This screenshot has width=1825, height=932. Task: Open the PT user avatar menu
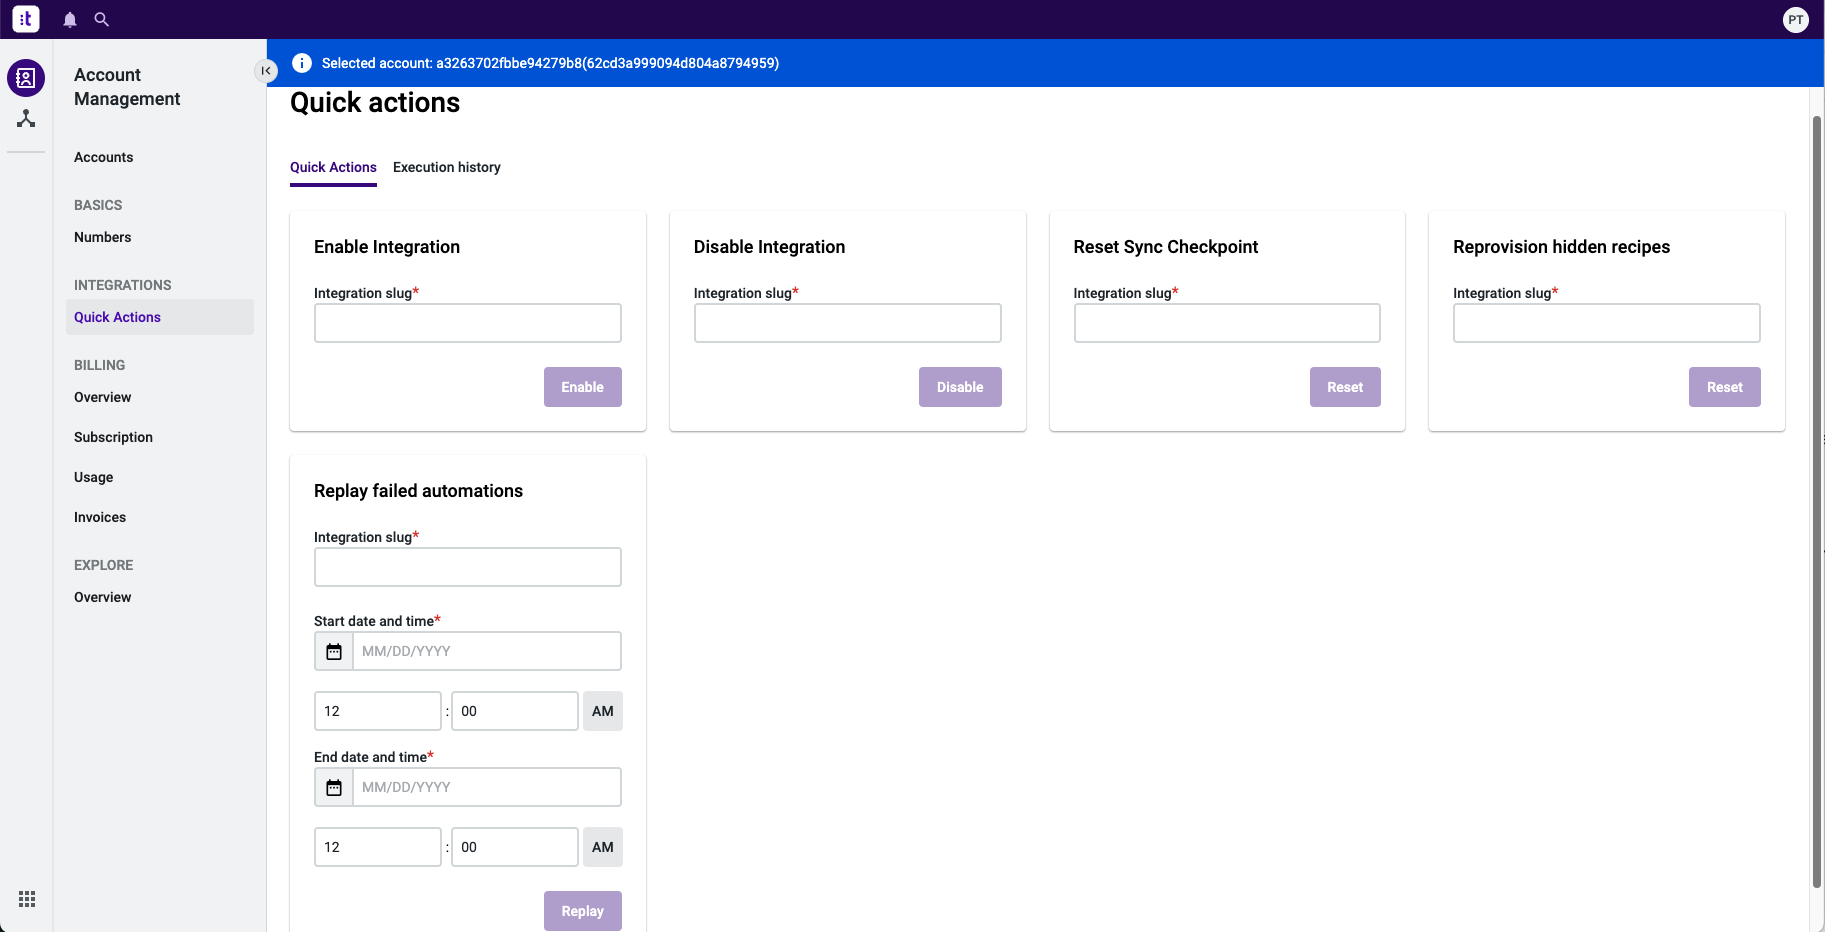1796,20
